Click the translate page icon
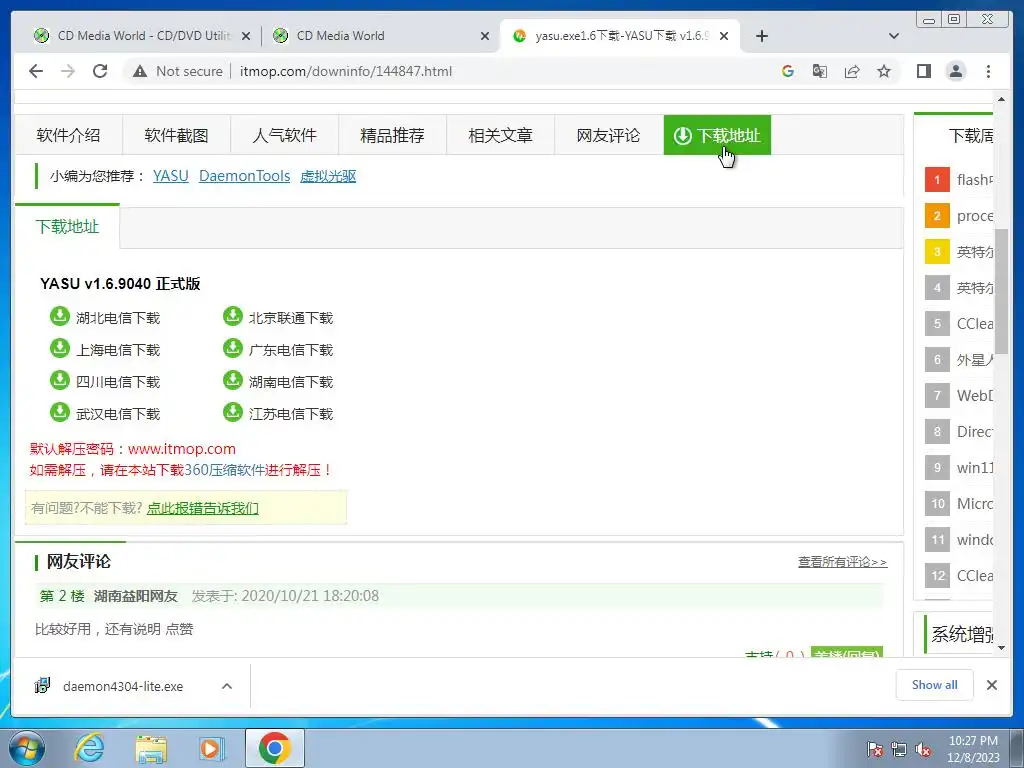1024x768 pixels. coord(820,71)
